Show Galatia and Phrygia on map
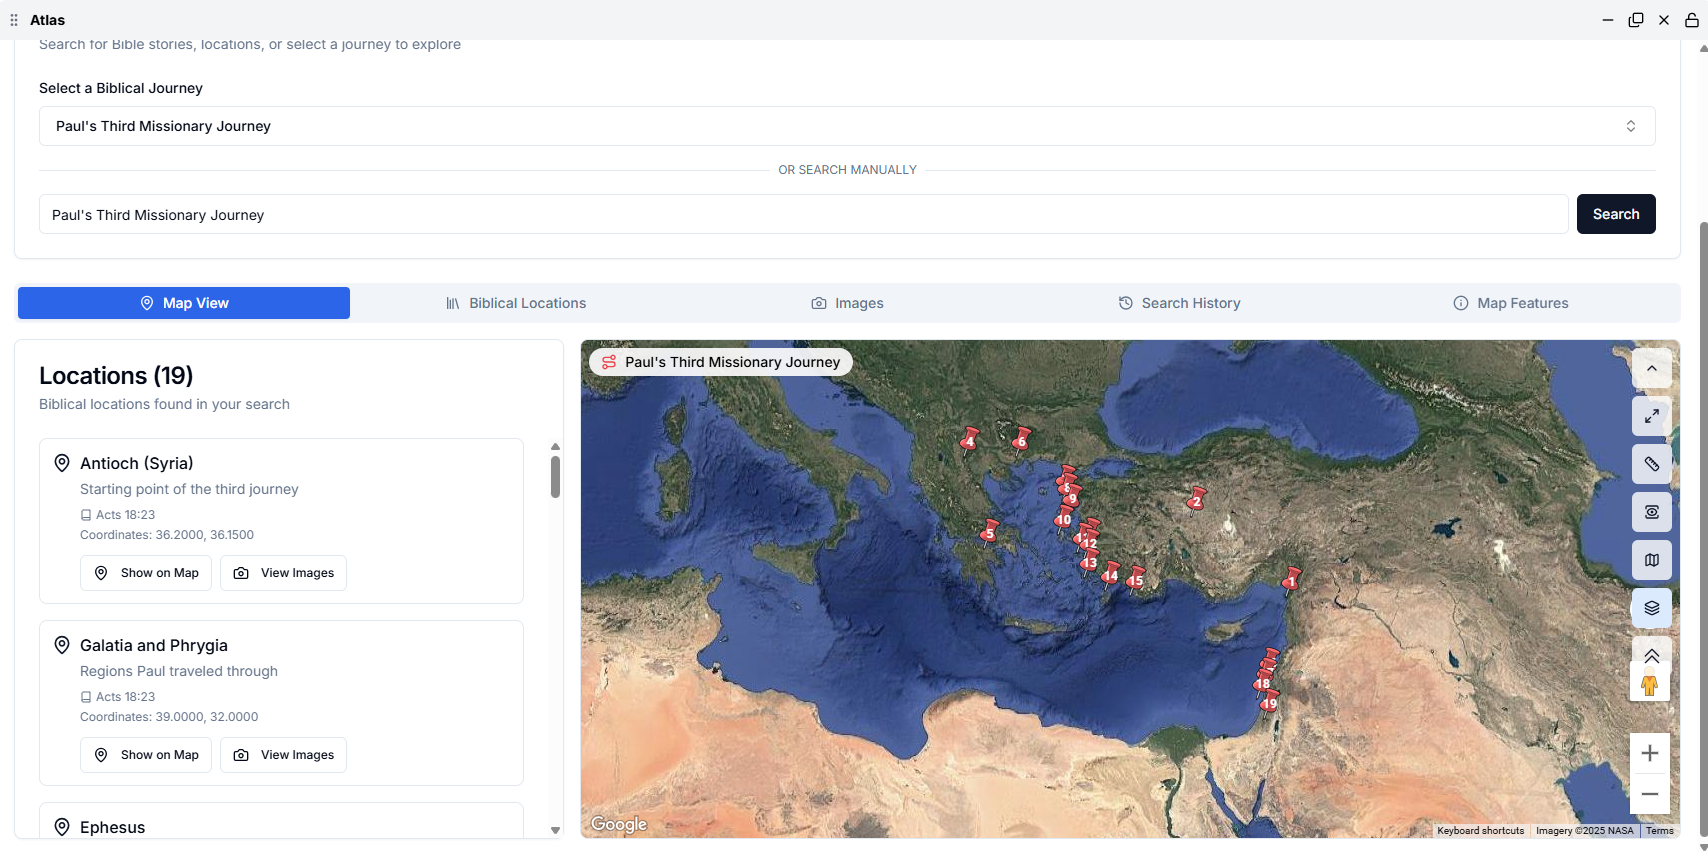Screen dimensions: 1708x851 (146, 755)
